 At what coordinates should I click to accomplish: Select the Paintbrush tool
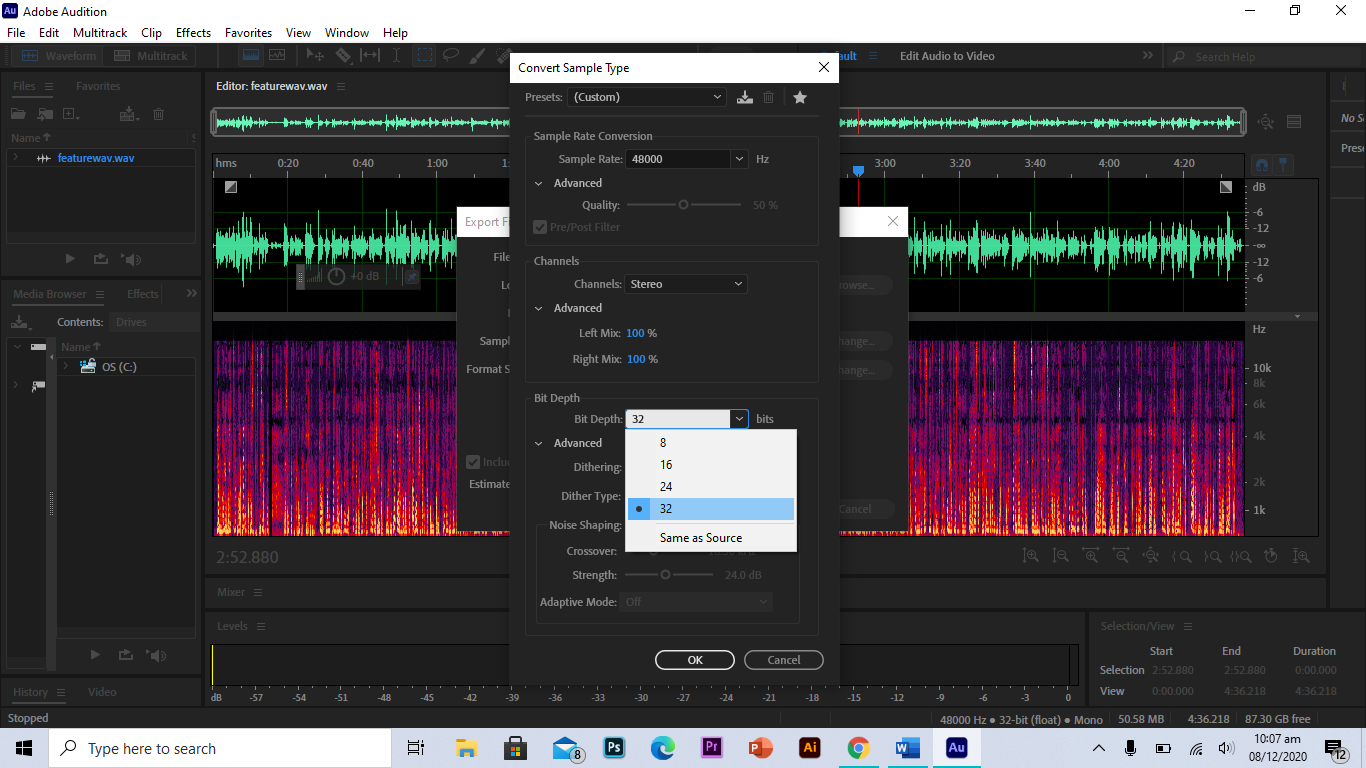click(477, 56)
